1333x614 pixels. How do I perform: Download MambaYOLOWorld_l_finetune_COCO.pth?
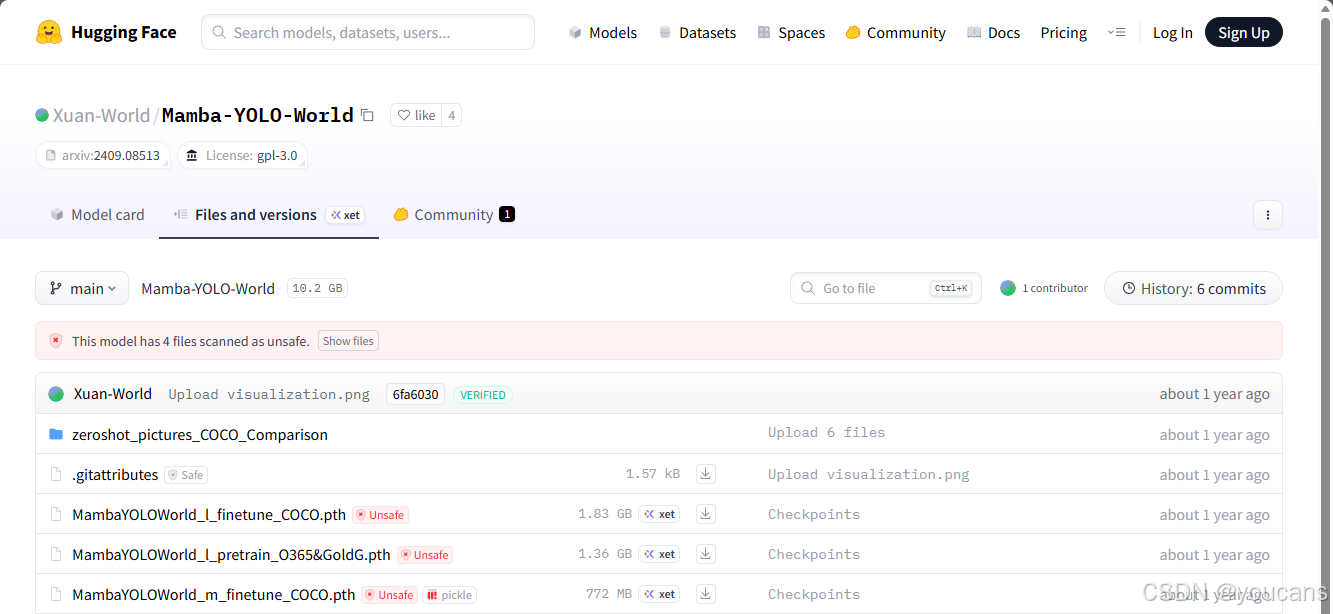[706, 514]
